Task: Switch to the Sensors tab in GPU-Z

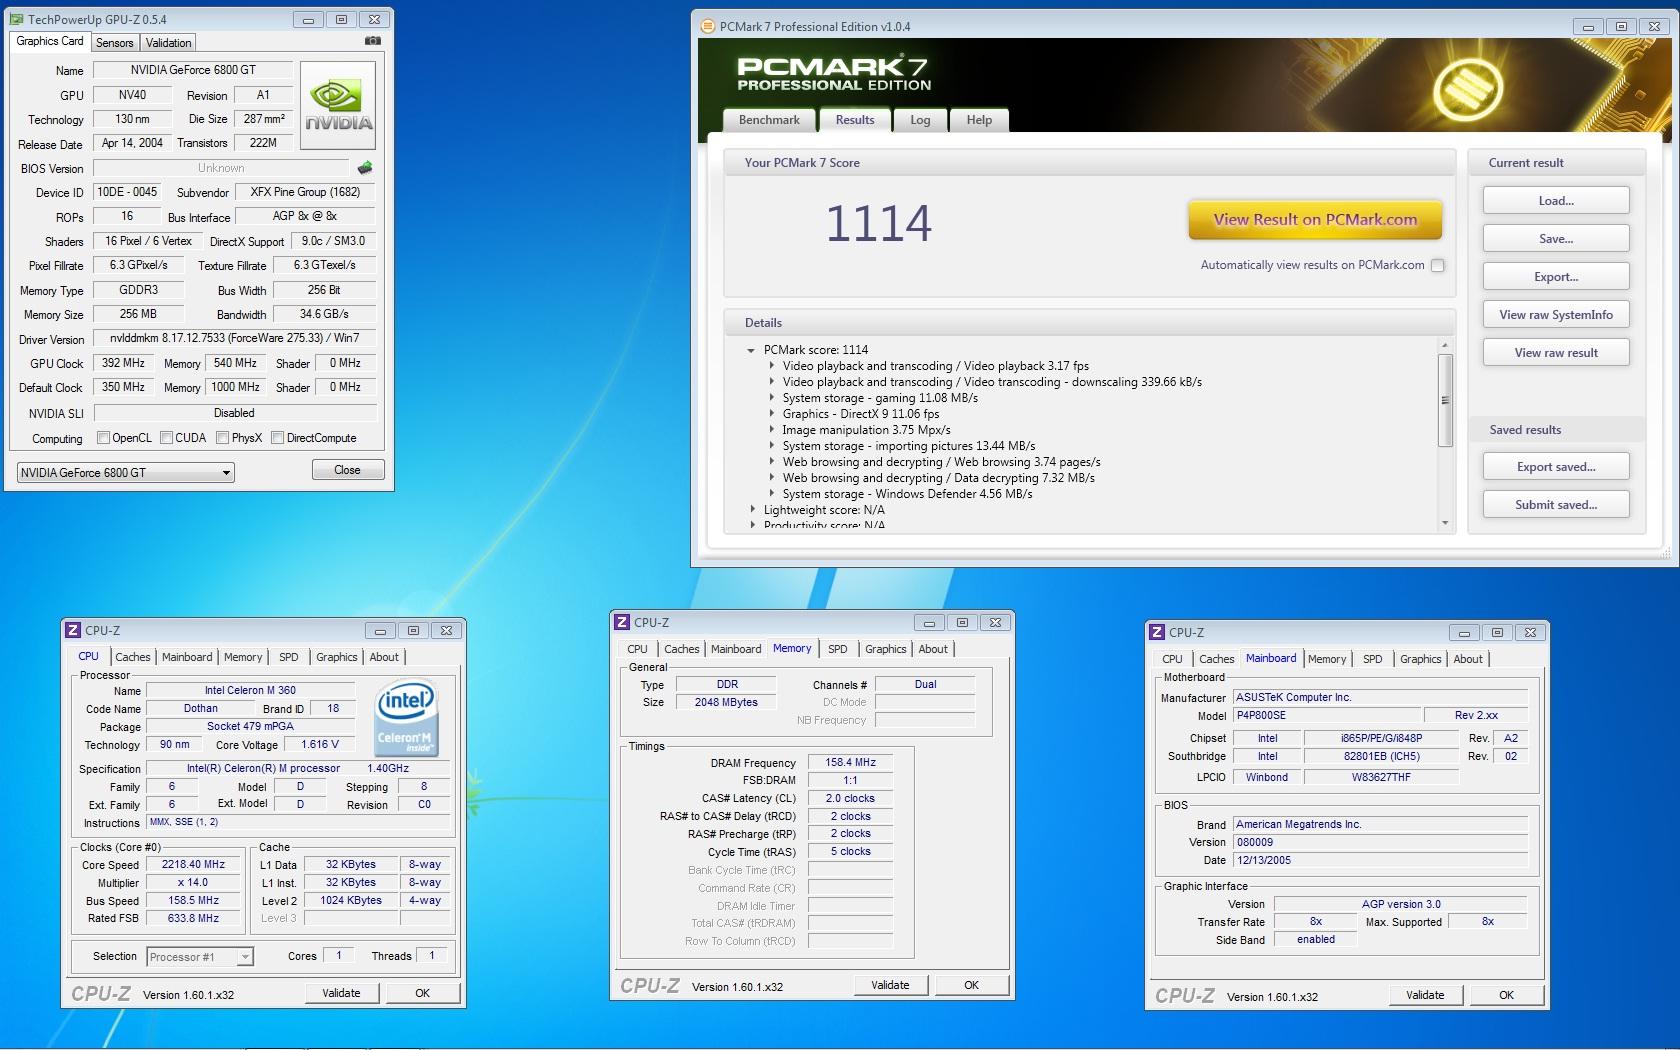Action: coord(114,43)
